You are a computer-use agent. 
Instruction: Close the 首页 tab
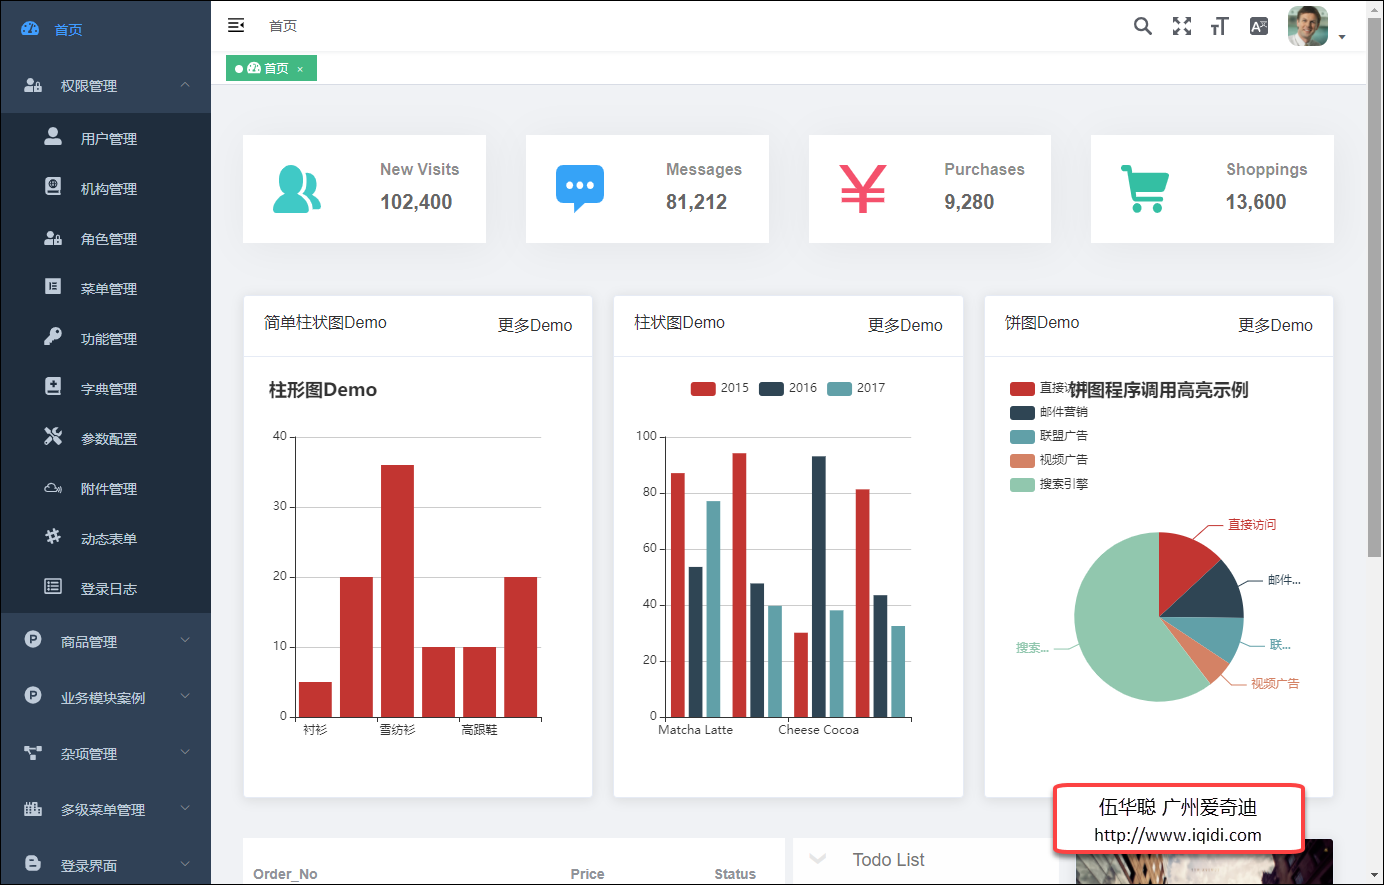[300, 69]
